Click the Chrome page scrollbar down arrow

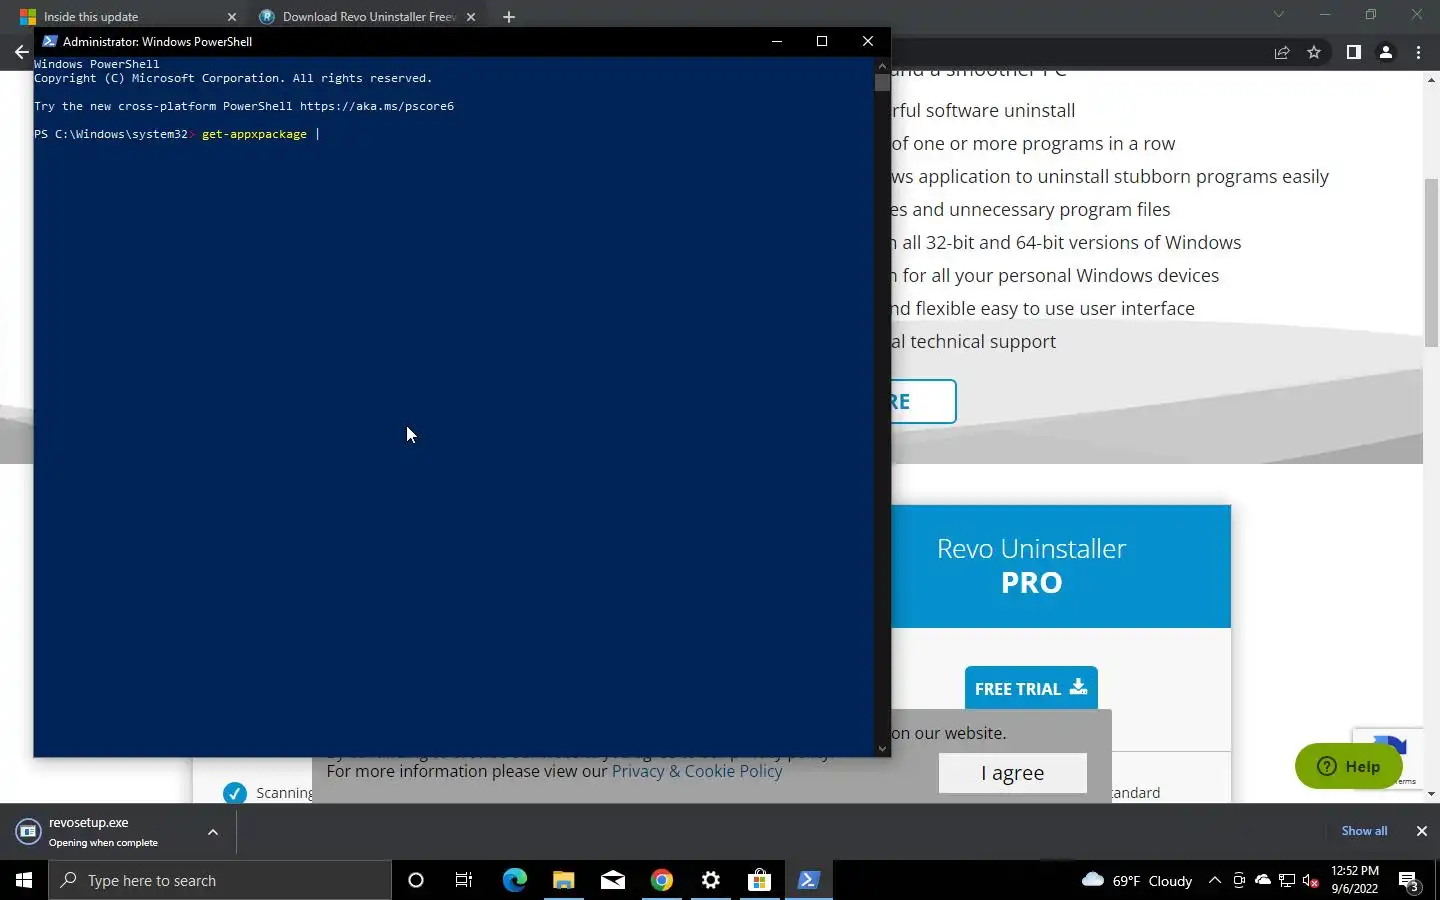tap(1431, 794)
